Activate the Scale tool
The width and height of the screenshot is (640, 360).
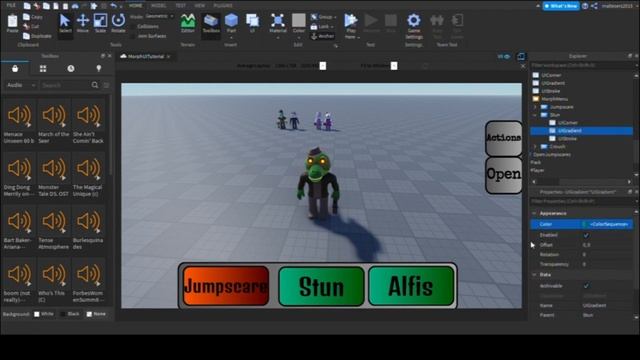point(100,23)
